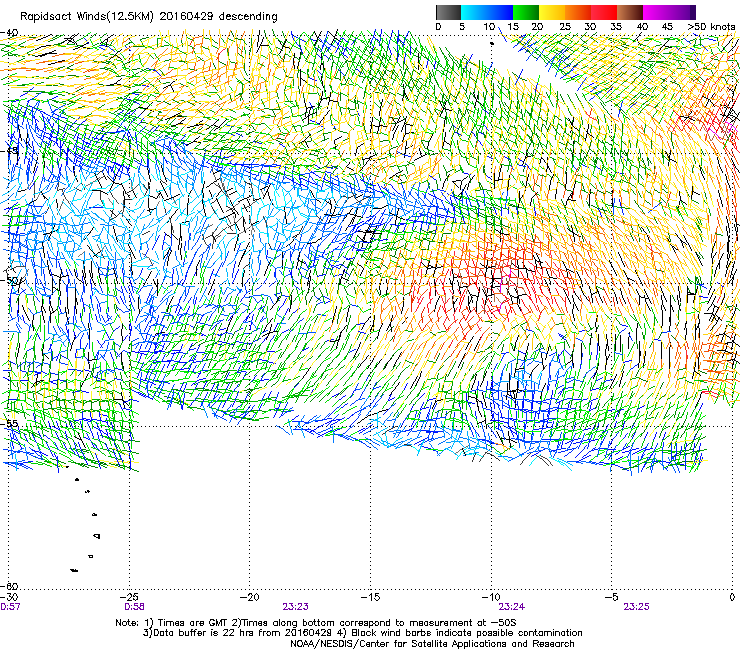Click the legend tick label '40'

[x=643, y=27]
